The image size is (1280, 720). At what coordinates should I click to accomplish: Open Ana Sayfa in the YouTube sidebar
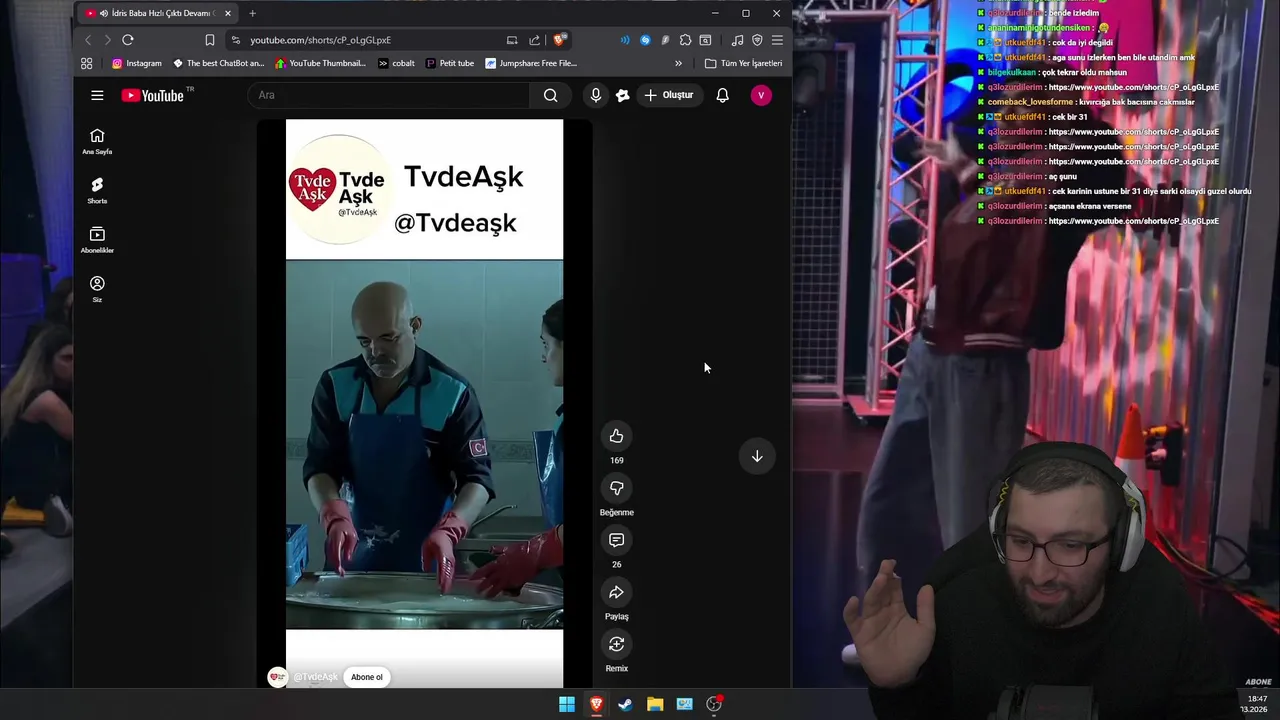coord(97,142)
